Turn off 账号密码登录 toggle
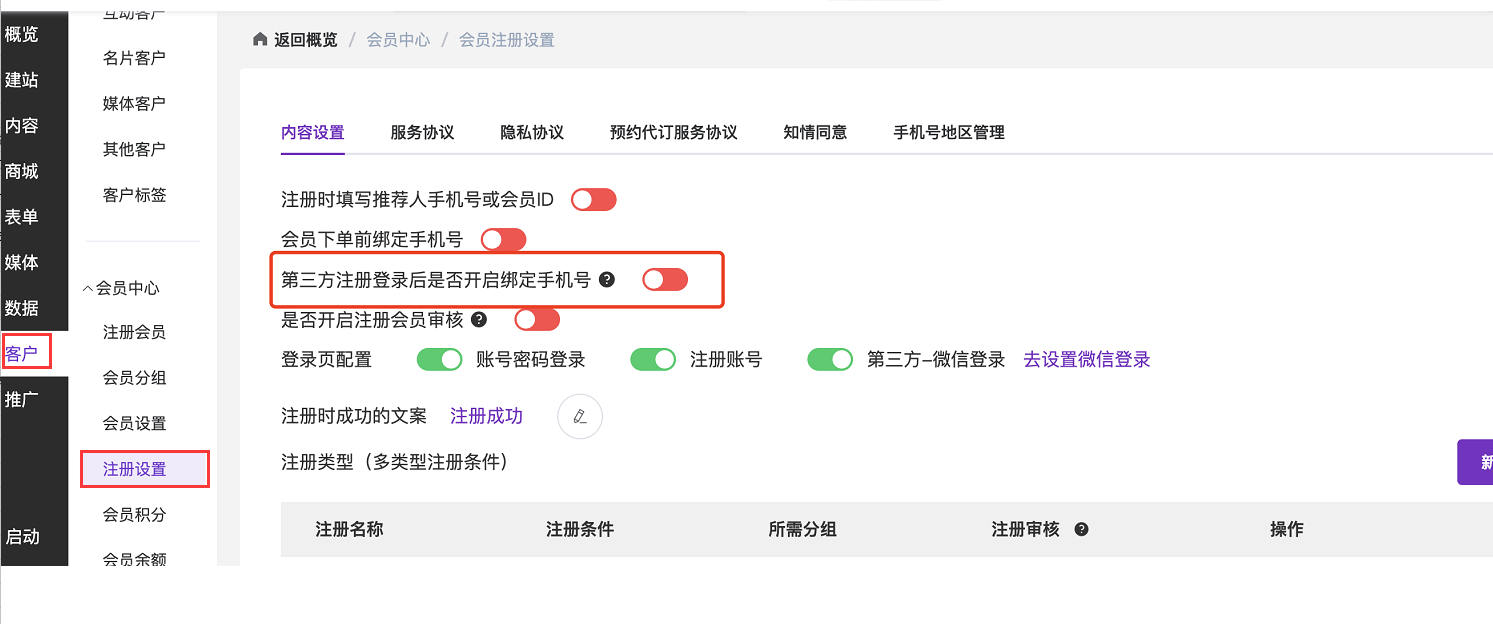This screenshot has height=624, width=1493. tap(440, 359)
